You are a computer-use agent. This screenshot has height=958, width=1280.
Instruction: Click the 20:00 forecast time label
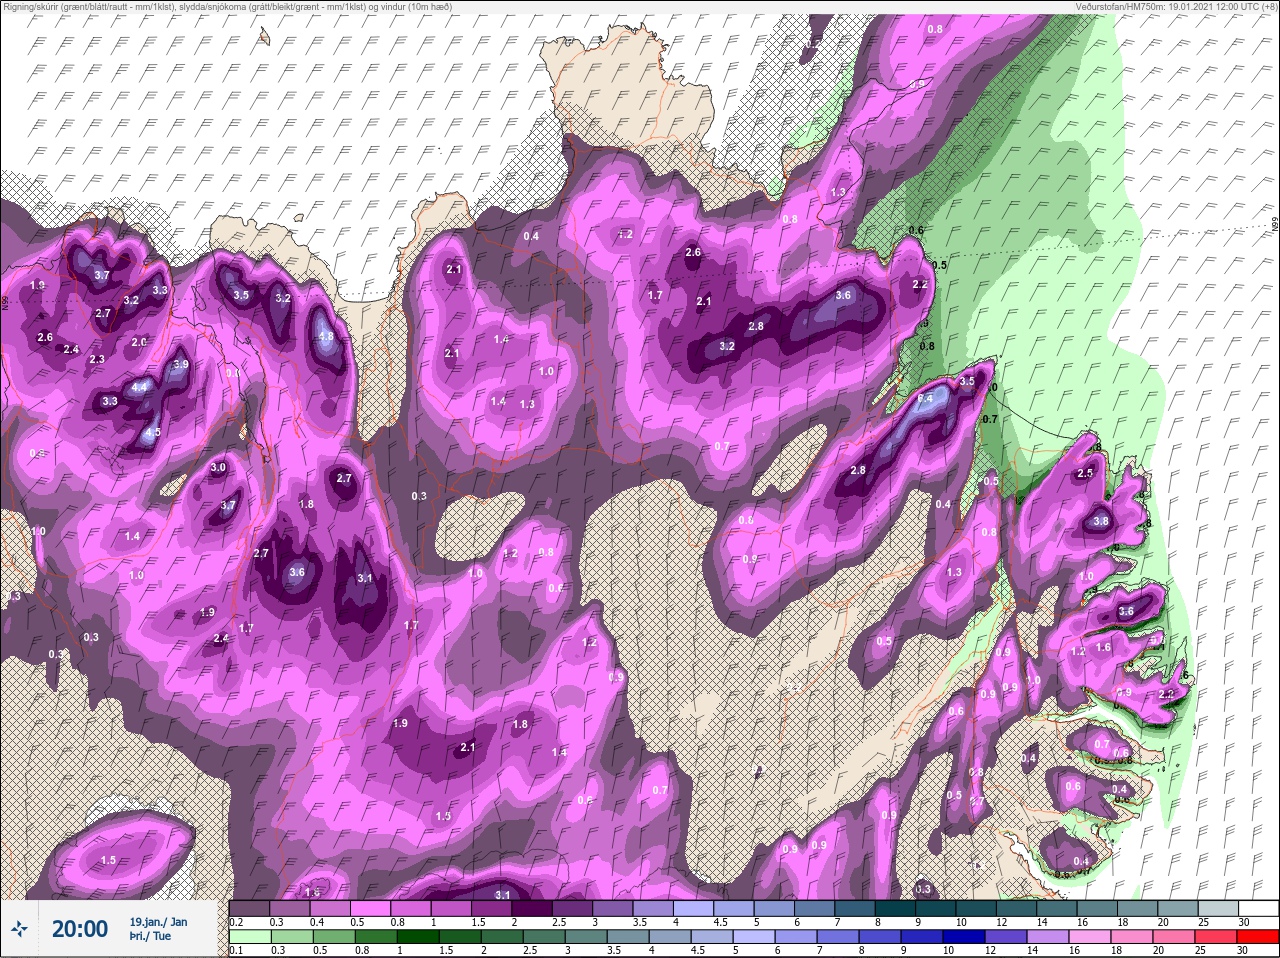click(x=80, y=930)
